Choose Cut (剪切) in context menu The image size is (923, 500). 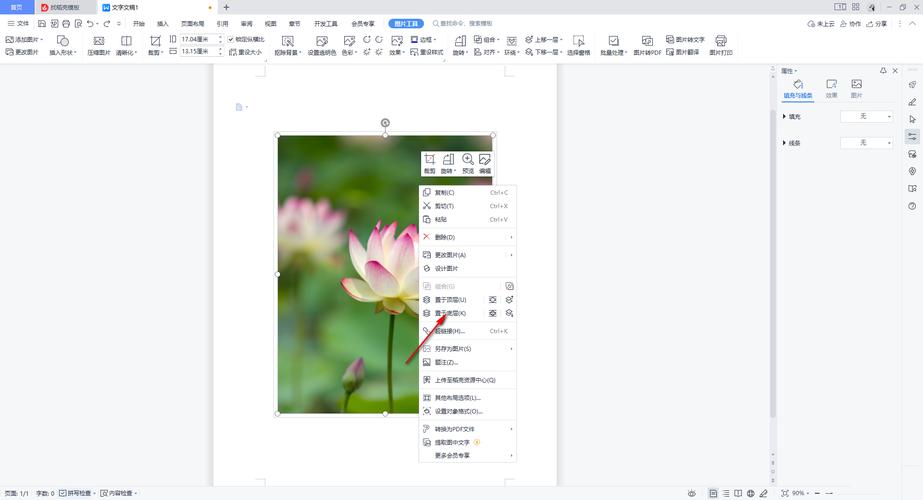tap(467, 206)
